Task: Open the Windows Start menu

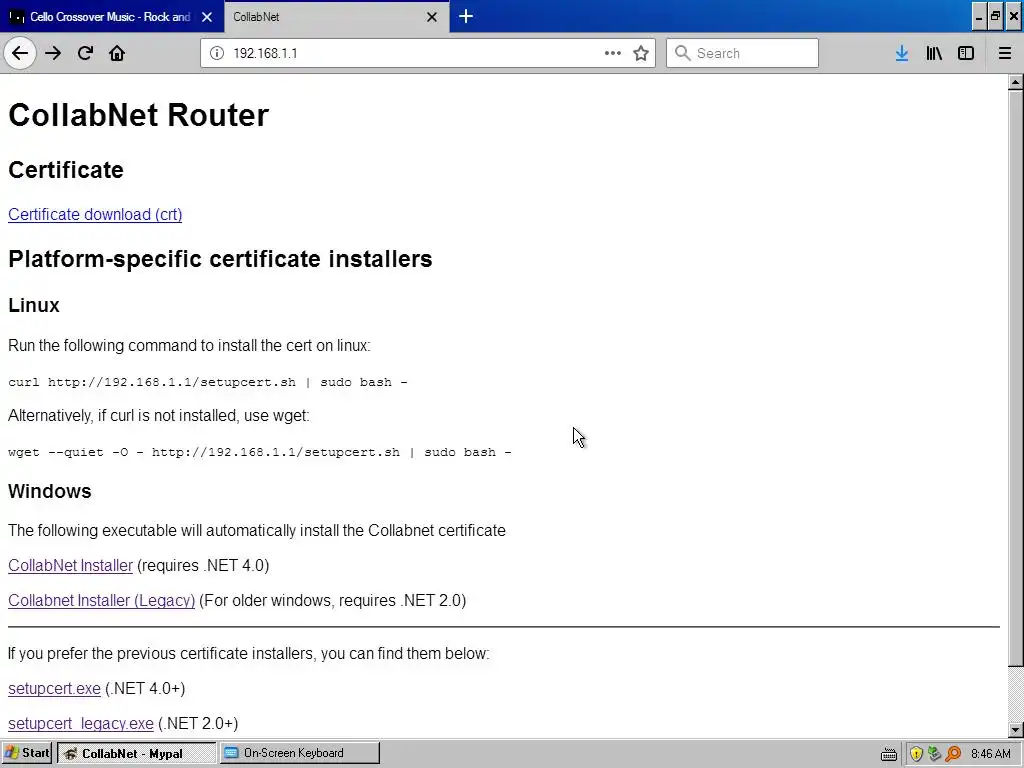Action: click(x=27, y=753)
